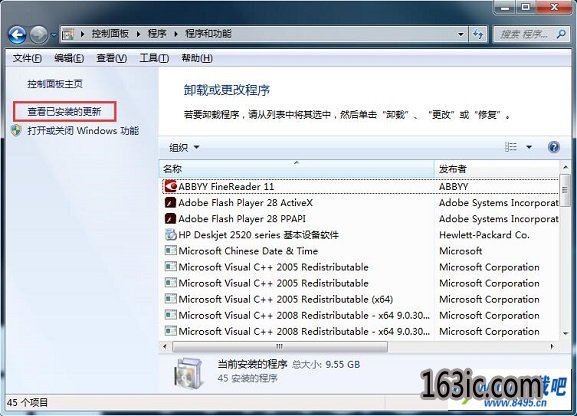
Task: Click the horizontal scrollbar thumb
Action: (280, 346)
